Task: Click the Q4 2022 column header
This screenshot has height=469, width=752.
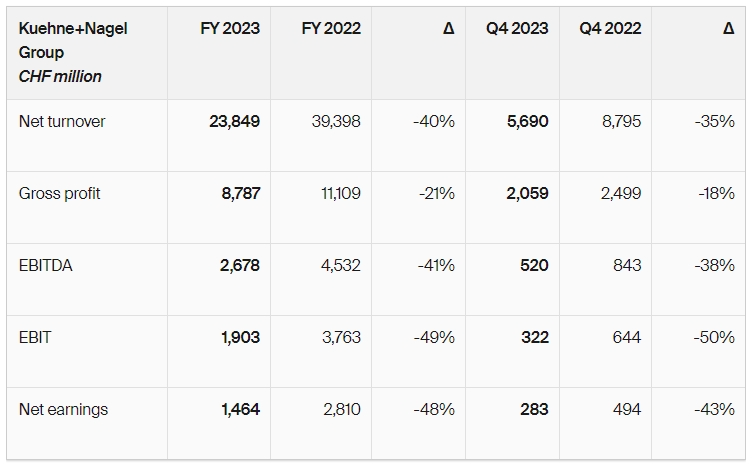Action: pyautogui.click(x=611, y=29)
